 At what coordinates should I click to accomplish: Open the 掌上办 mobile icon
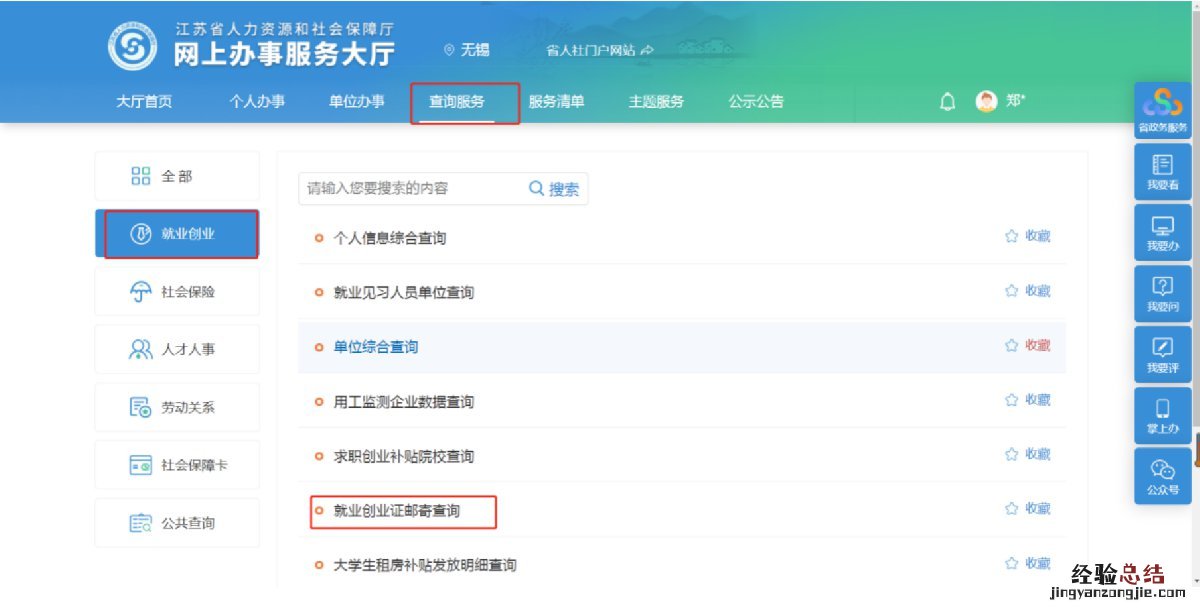click(x=1162, y=415)
